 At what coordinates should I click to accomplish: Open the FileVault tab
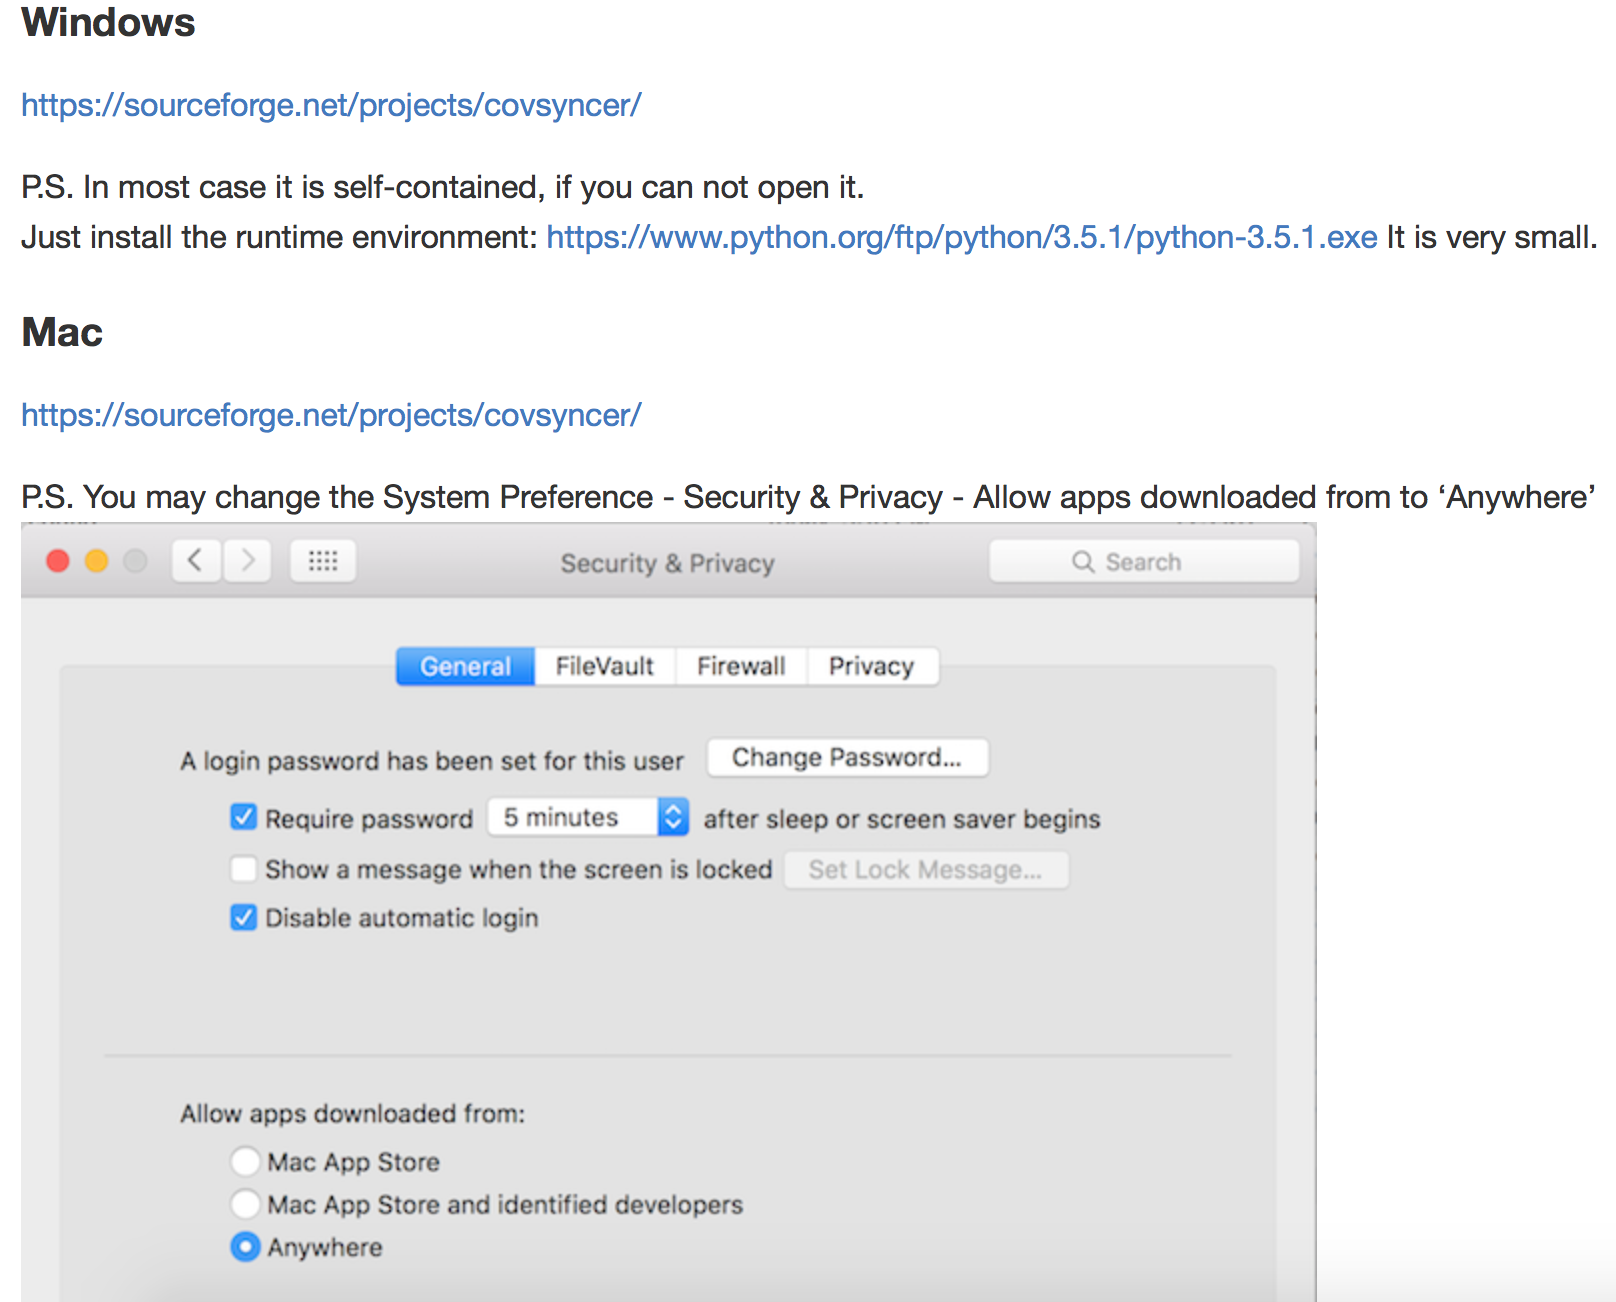coord(605,666)
